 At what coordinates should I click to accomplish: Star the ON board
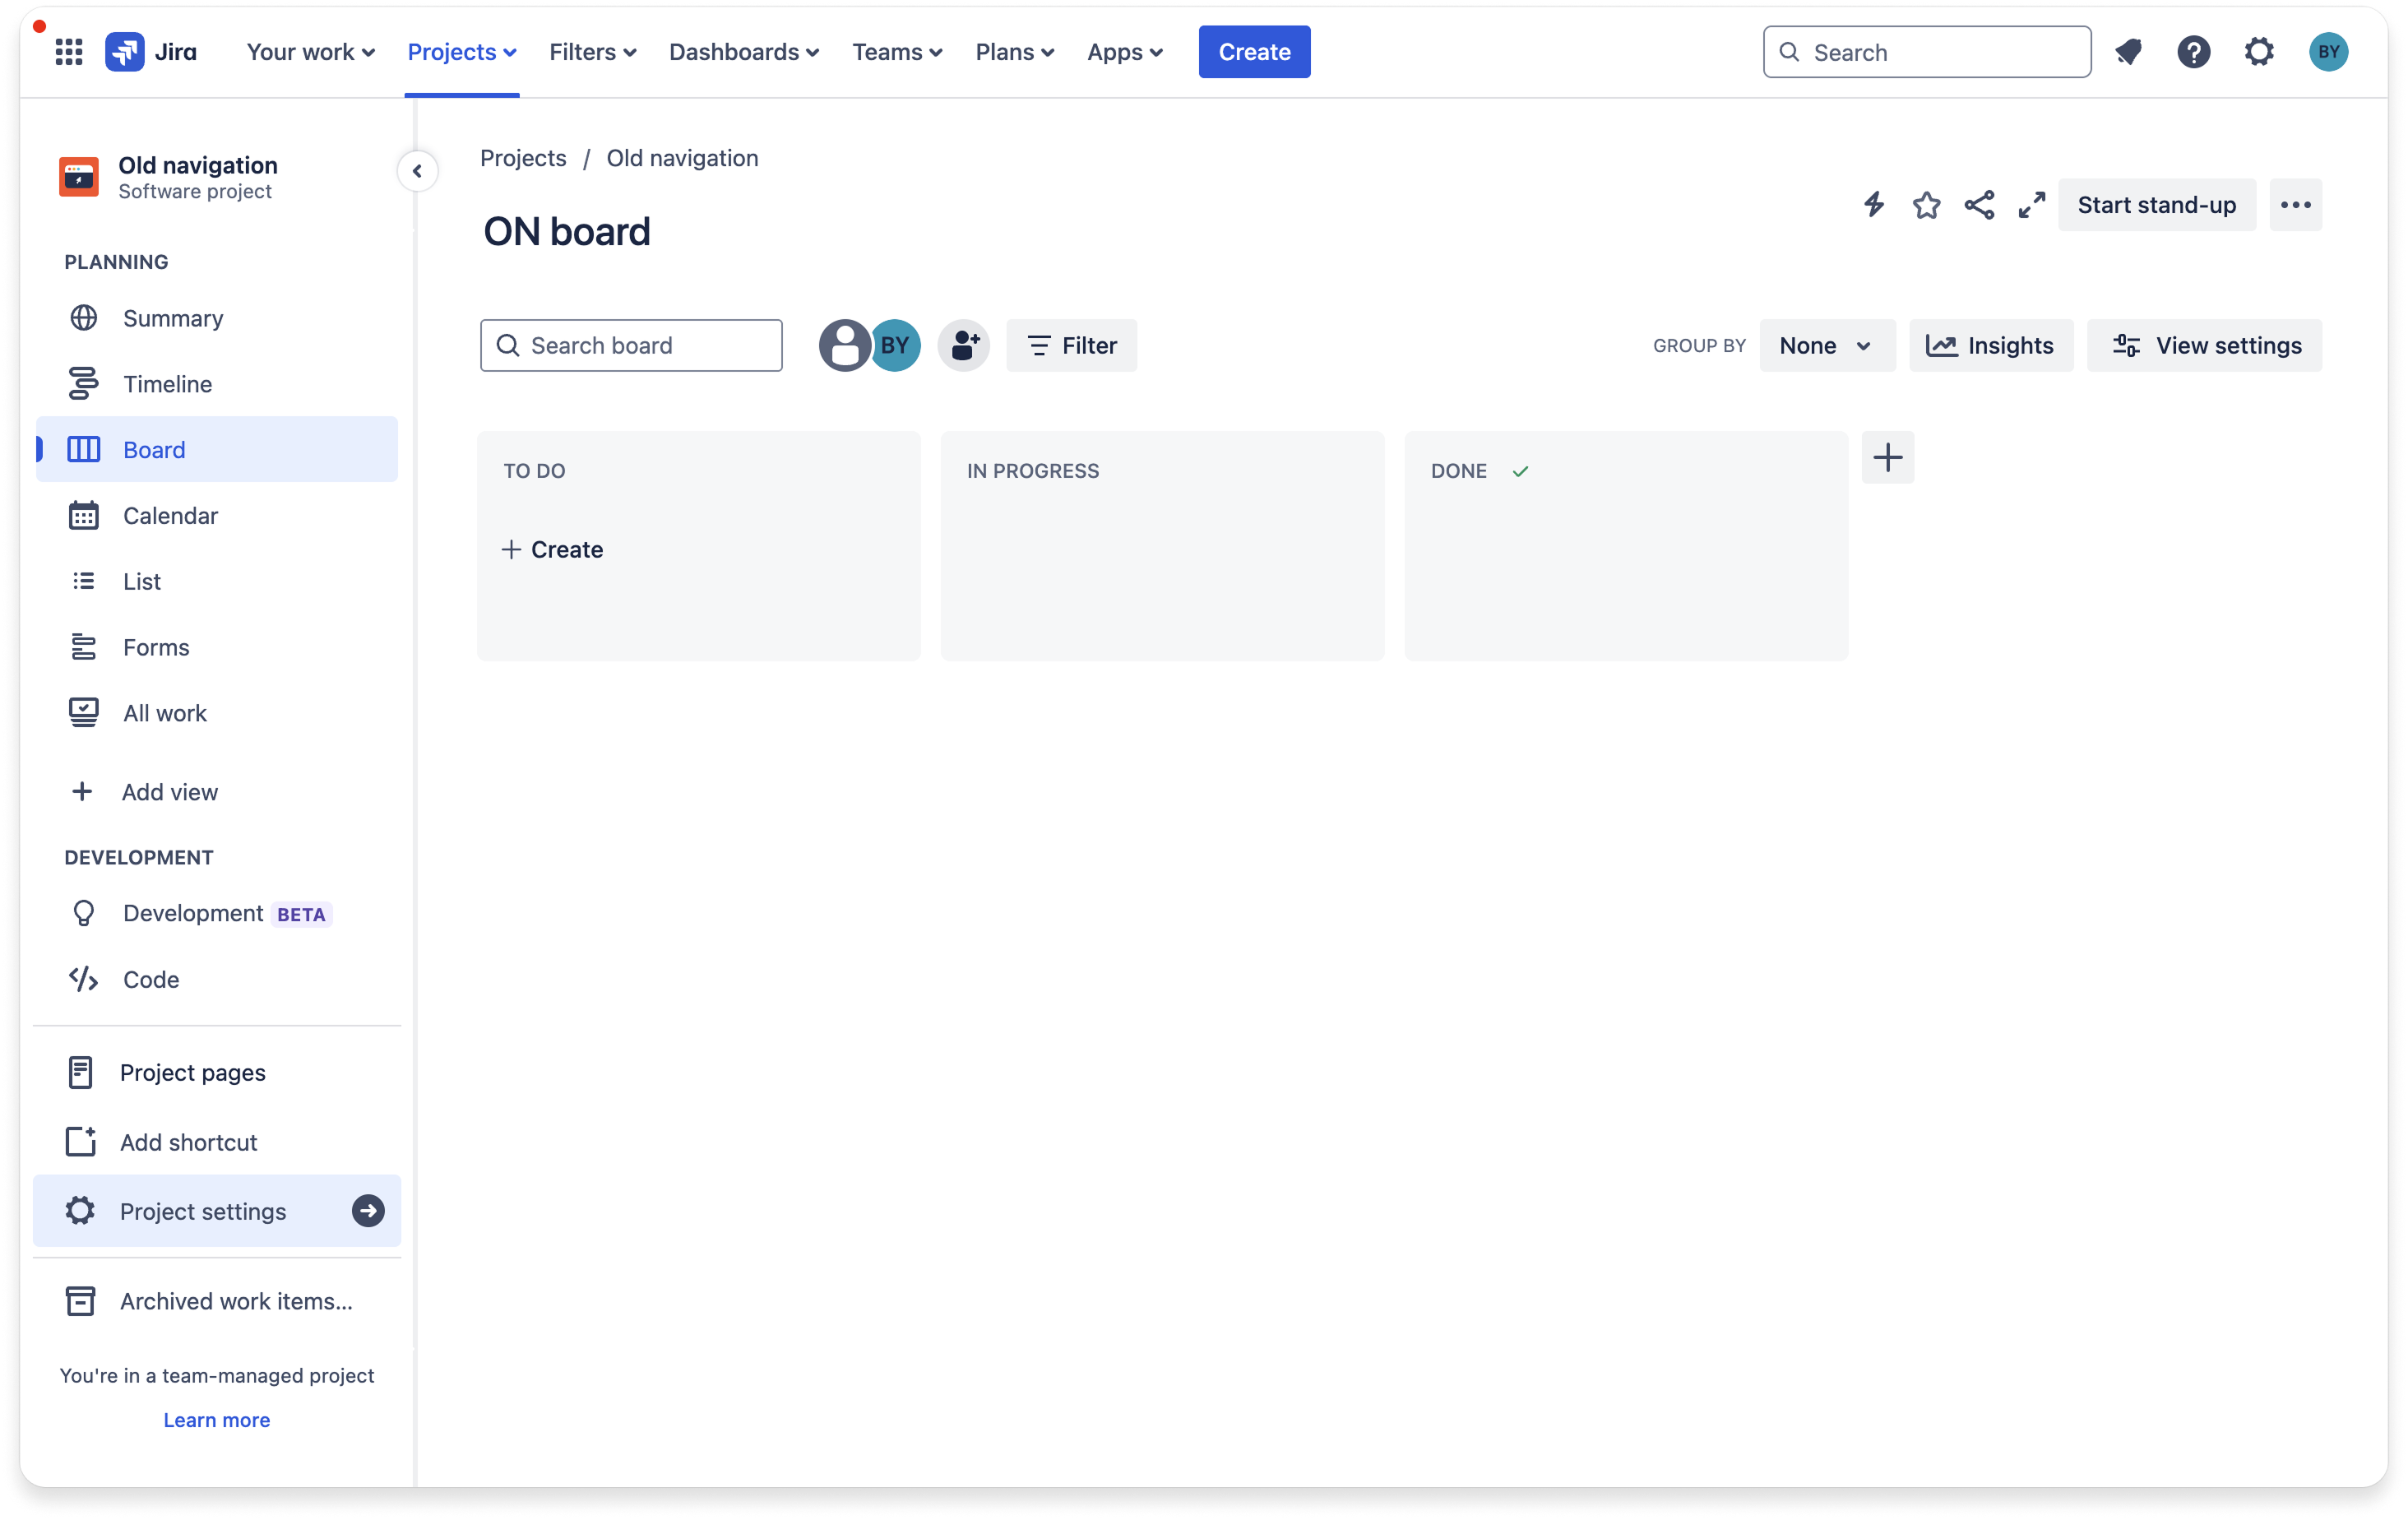1926,205
